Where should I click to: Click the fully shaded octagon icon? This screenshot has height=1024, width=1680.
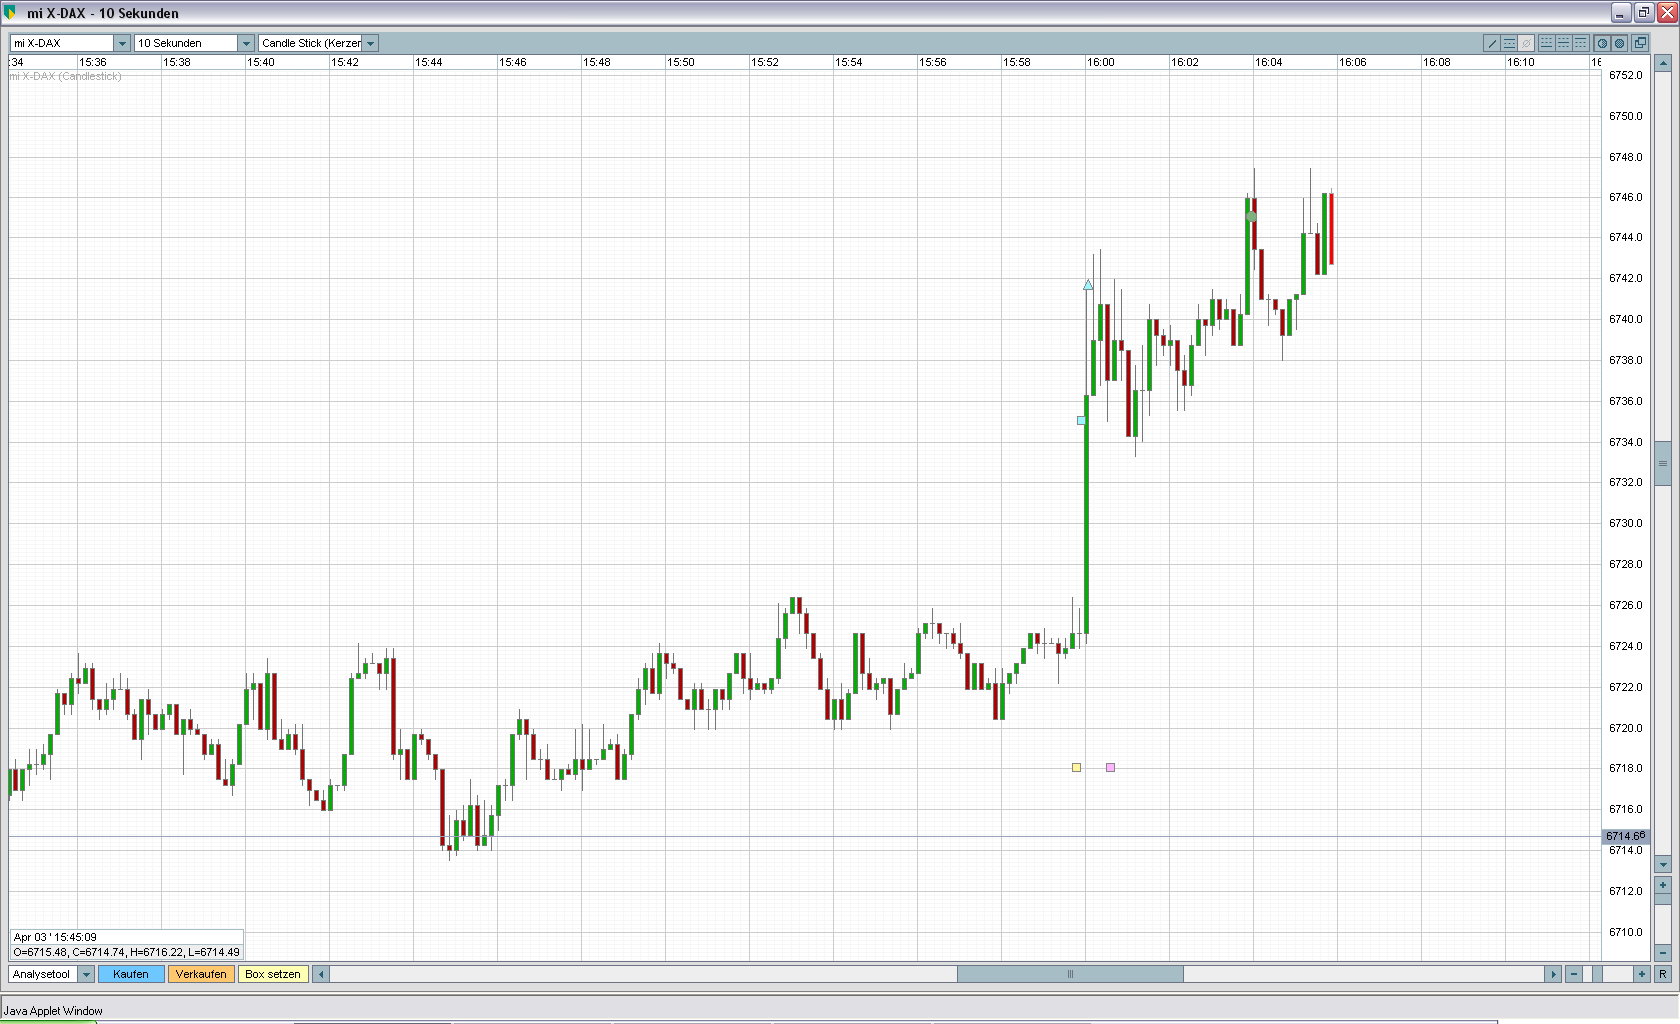(x=1619, y=43)
